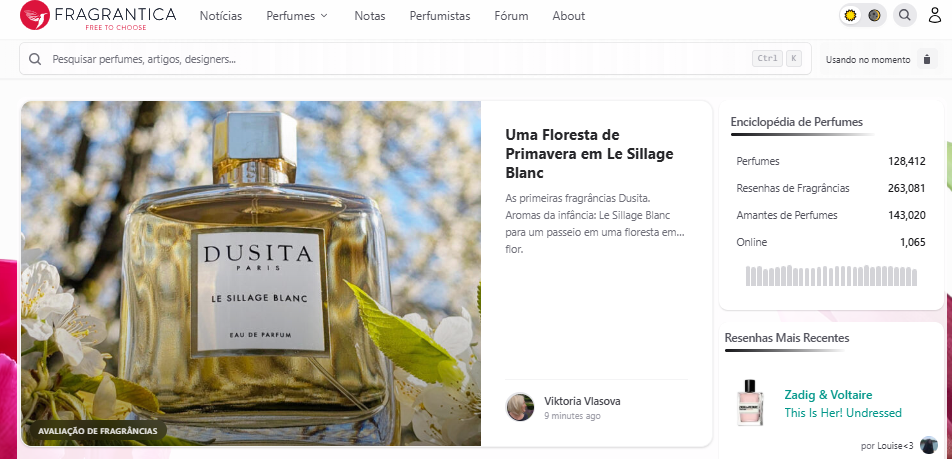Open the user account profile icon
This screenshot has width=952, height=459.
point(934,16)
